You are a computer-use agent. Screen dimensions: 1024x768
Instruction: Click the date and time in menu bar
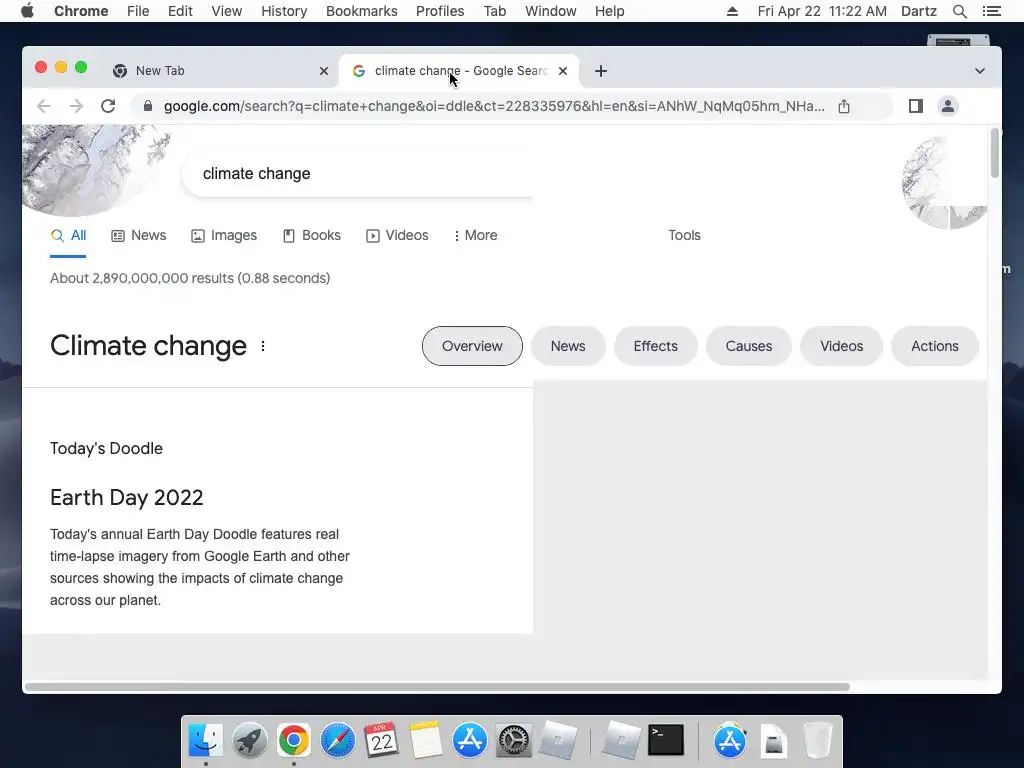tap(822, 11)
